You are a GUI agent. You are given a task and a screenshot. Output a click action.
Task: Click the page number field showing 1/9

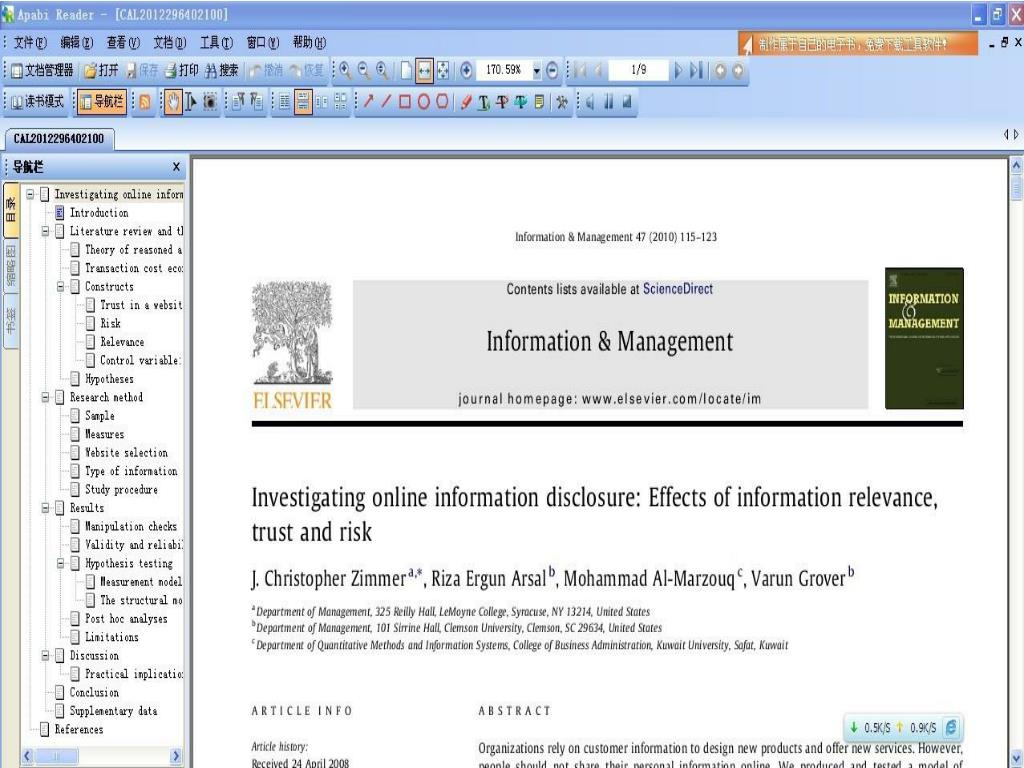coord(639,70)
